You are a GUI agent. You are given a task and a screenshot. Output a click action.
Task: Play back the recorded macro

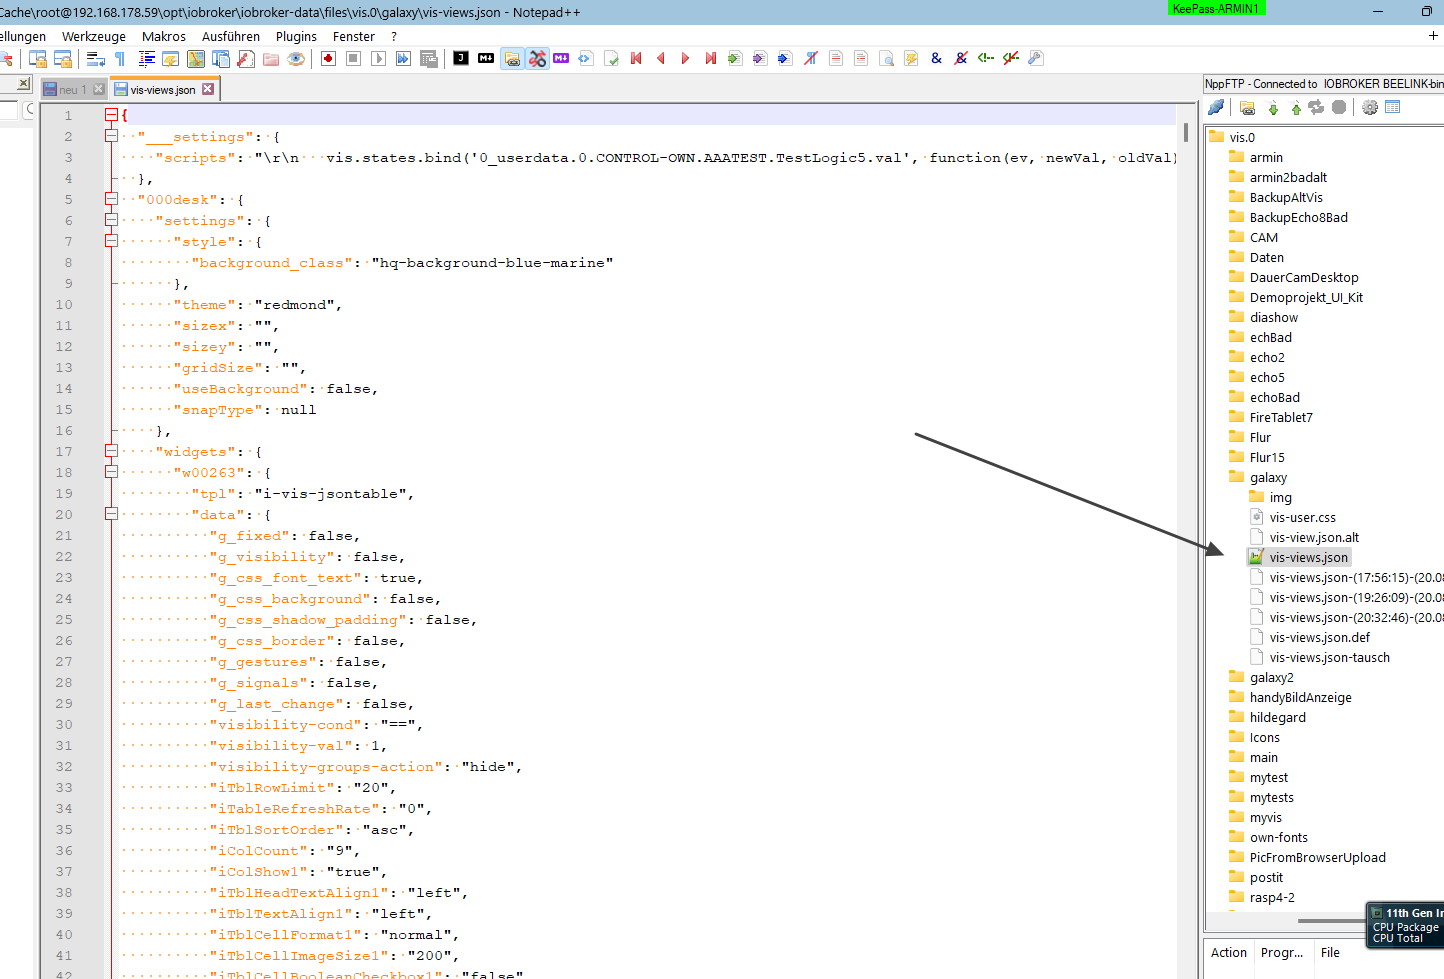point(378,59)
